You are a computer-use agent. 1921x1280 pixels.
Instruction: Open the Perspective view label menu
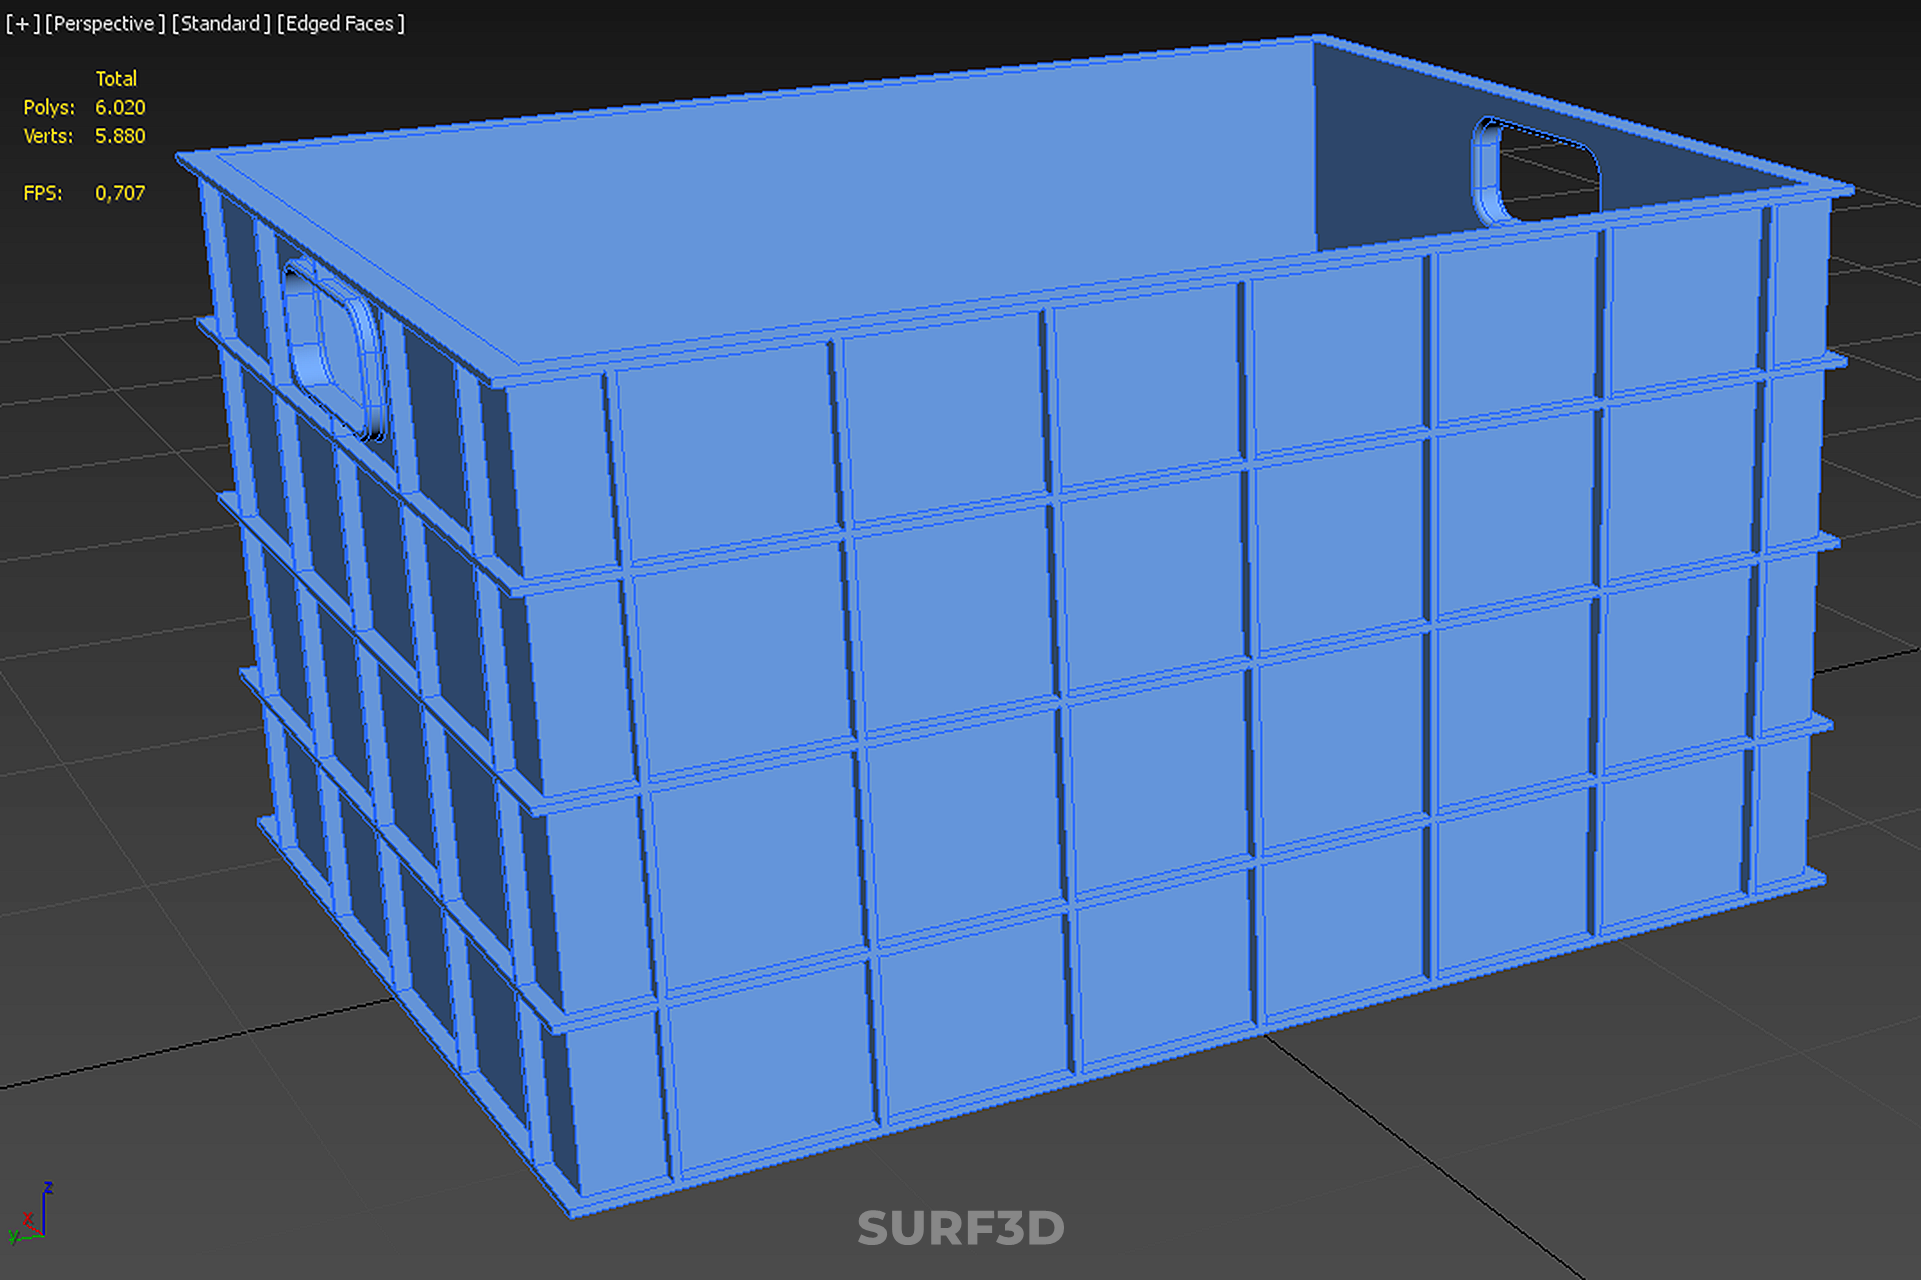[104, 23]
